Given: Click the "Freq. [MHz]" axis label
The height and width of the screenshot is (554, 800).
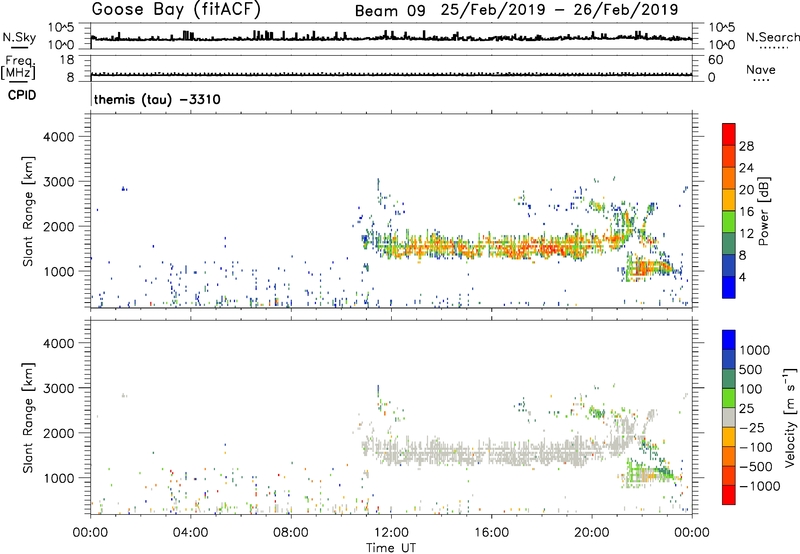Looking at the screenshot, I should [x=18, y=67].
